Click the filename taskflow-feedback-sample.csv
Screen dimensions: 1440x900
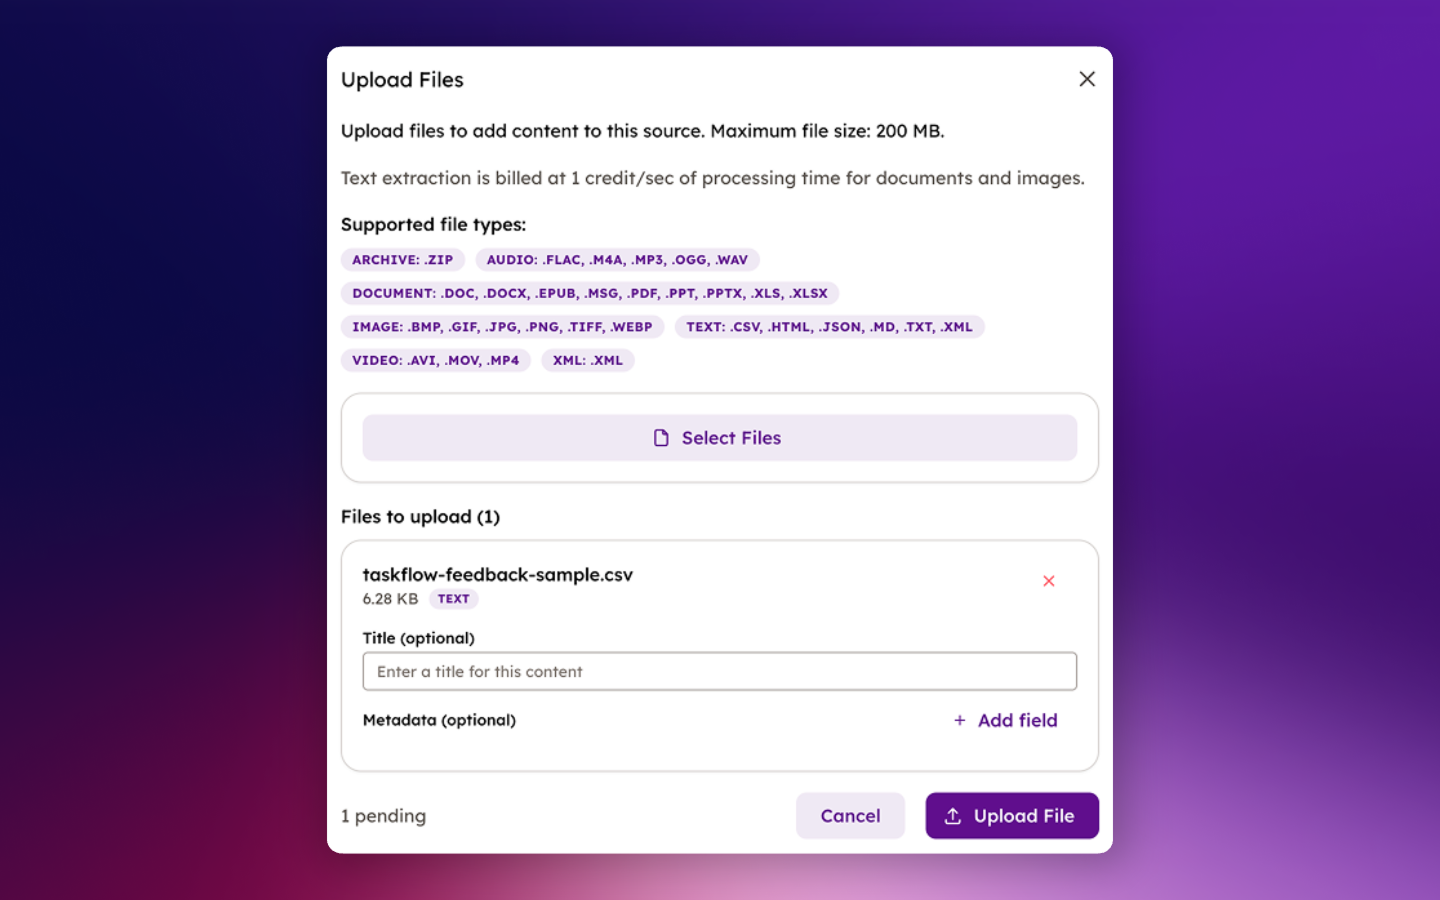click(x=498, y=575)
